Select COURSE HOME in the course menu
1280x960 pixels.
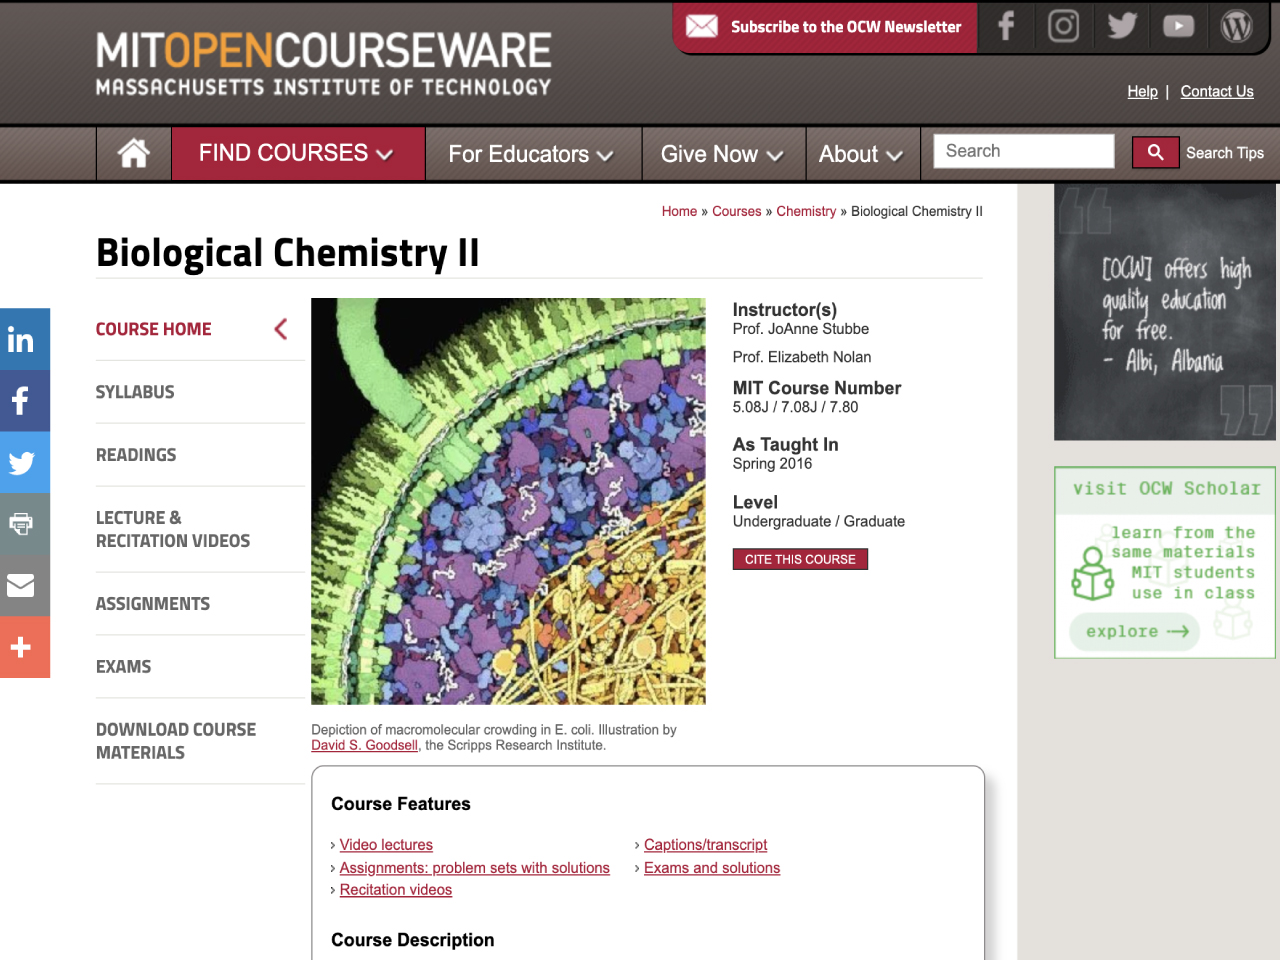(x=153, y=329)
